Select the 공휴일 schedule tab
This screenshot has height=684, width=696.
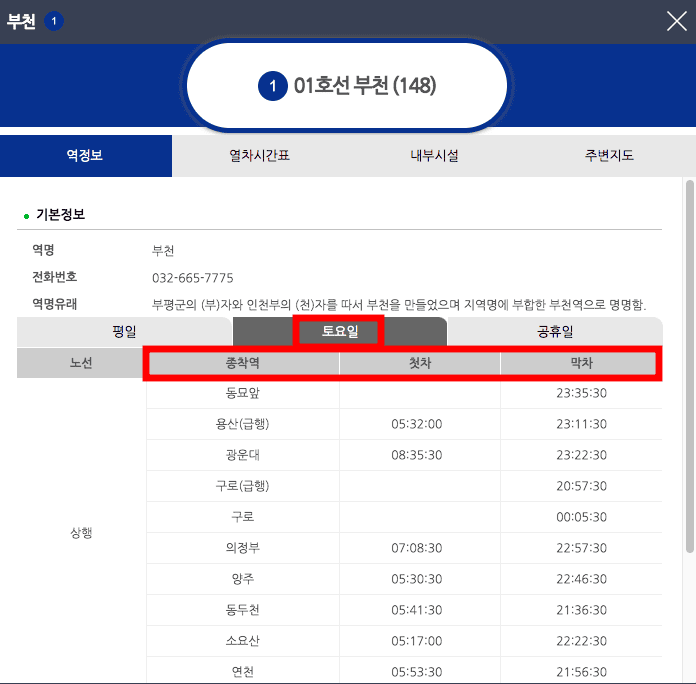click(x=555, y=332)
